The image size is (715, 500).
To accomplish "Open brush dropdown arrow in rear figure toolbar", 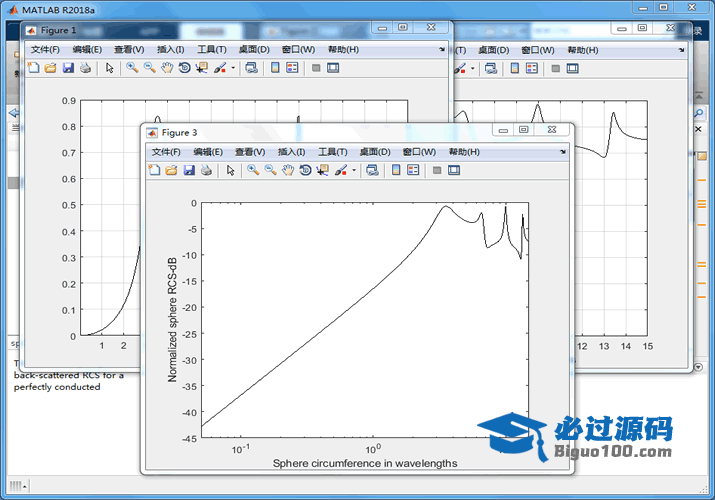I will [x=472, y=69].
